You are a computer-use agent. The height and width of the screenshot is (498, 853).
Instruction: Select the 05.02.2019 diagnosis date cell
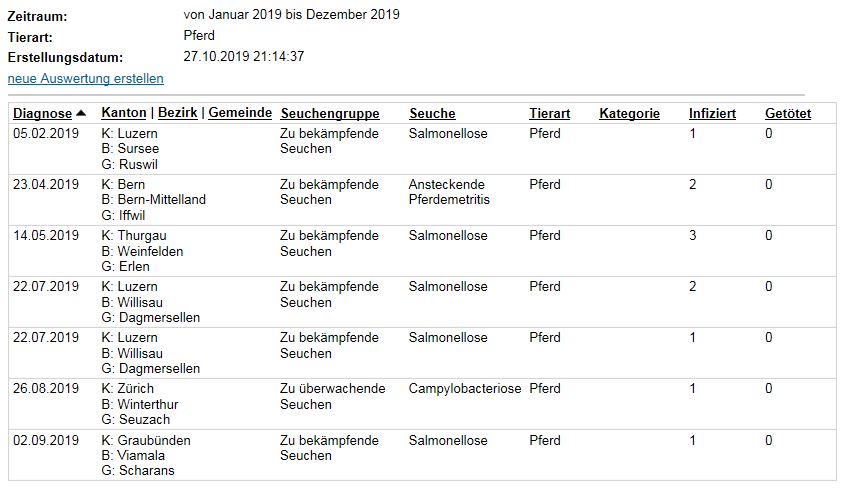[46, 134]
